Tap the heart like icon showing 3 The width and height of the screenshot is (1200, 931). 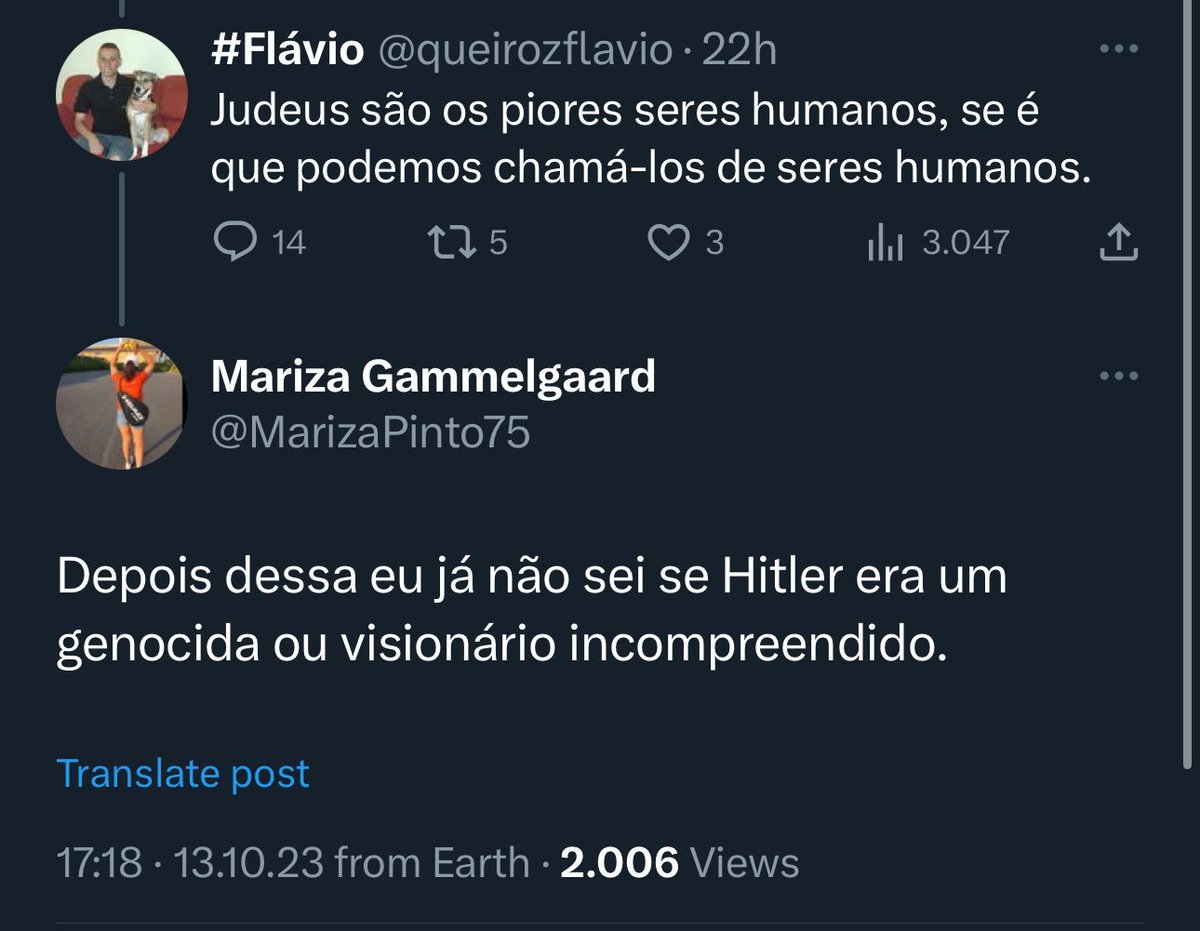668,243
